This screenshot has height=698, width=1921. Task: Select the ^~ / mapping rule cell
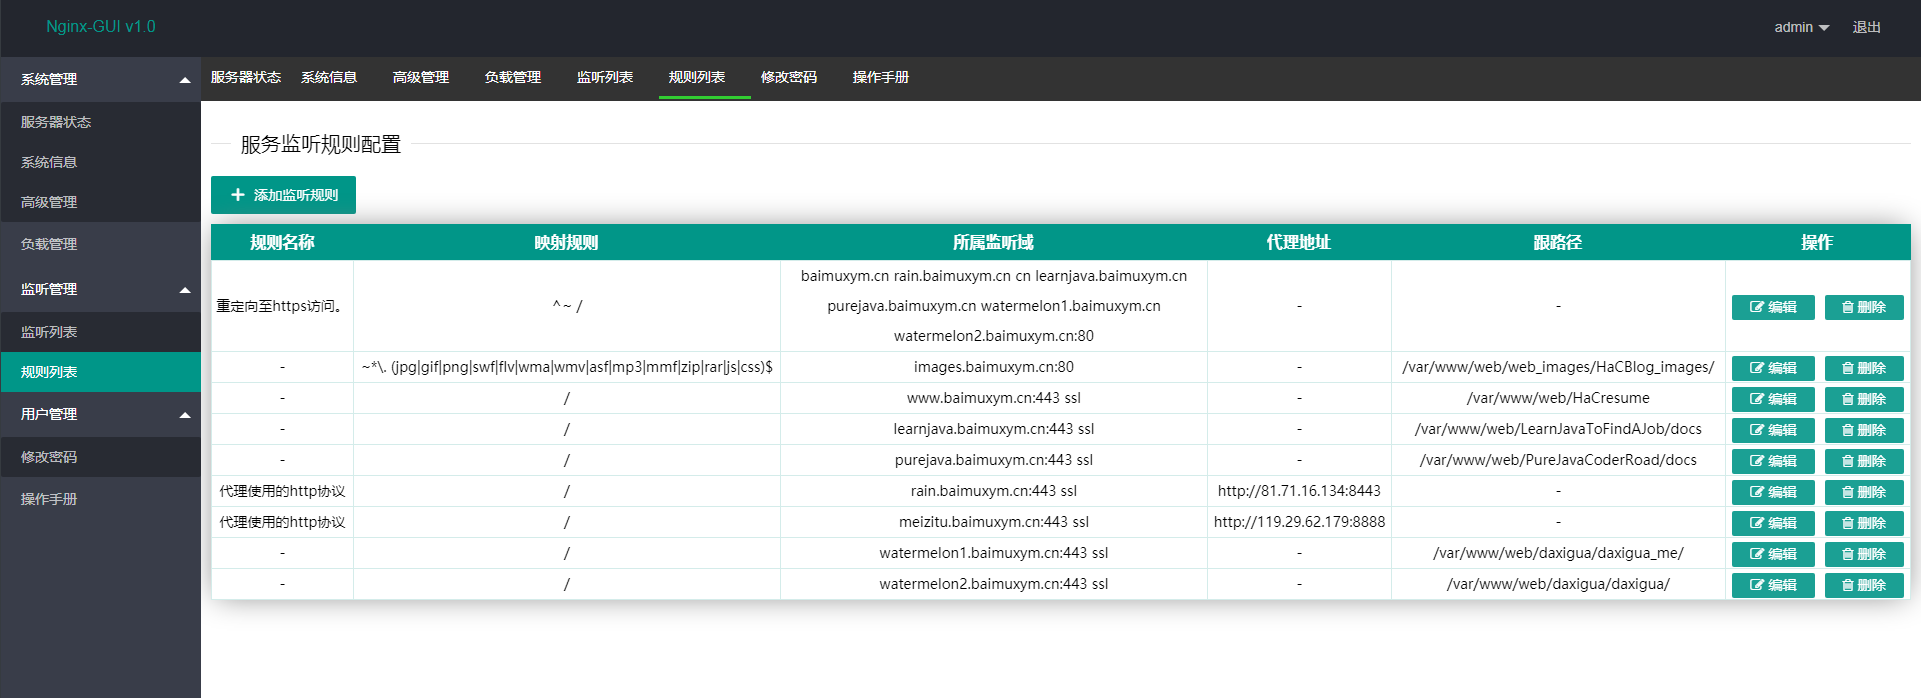point(567,306)
